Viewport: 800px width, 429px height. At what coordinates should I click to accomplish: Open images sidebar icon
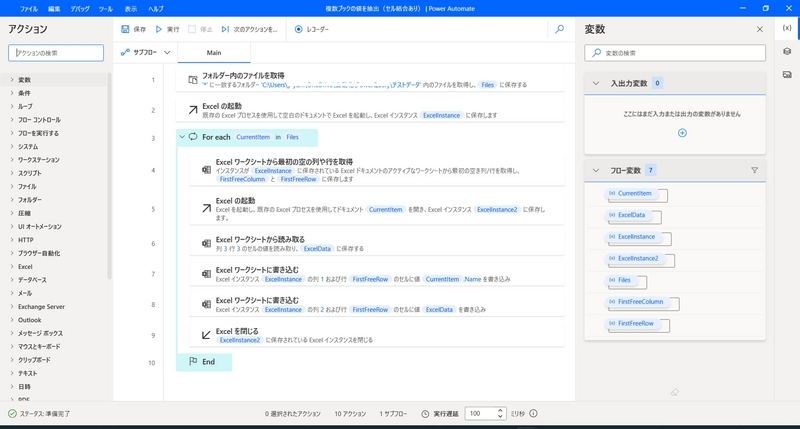[787, 74]
